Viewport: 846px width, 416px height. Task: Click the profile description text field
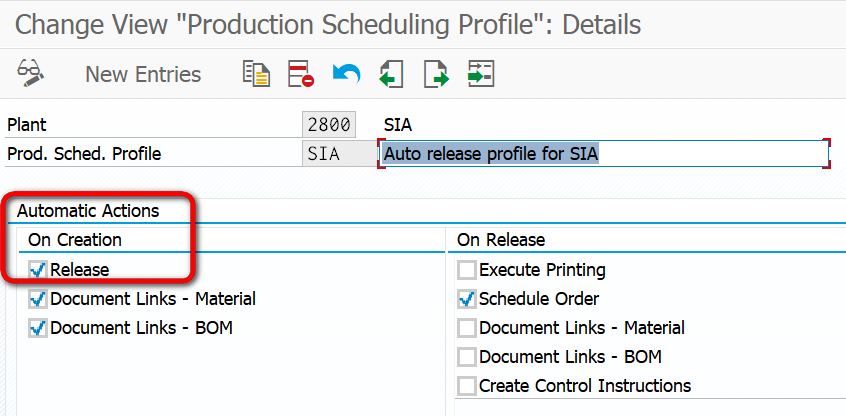[x=604, y=154]
